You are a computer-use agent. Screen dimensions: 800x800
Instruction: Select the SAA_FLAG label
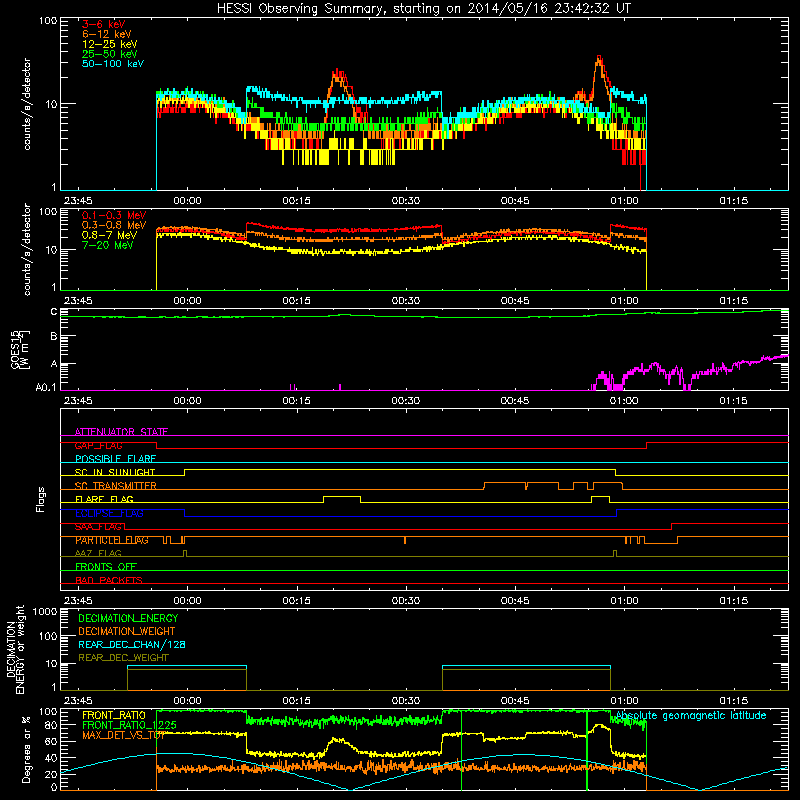pyautogui.click(x=98, y=527)
